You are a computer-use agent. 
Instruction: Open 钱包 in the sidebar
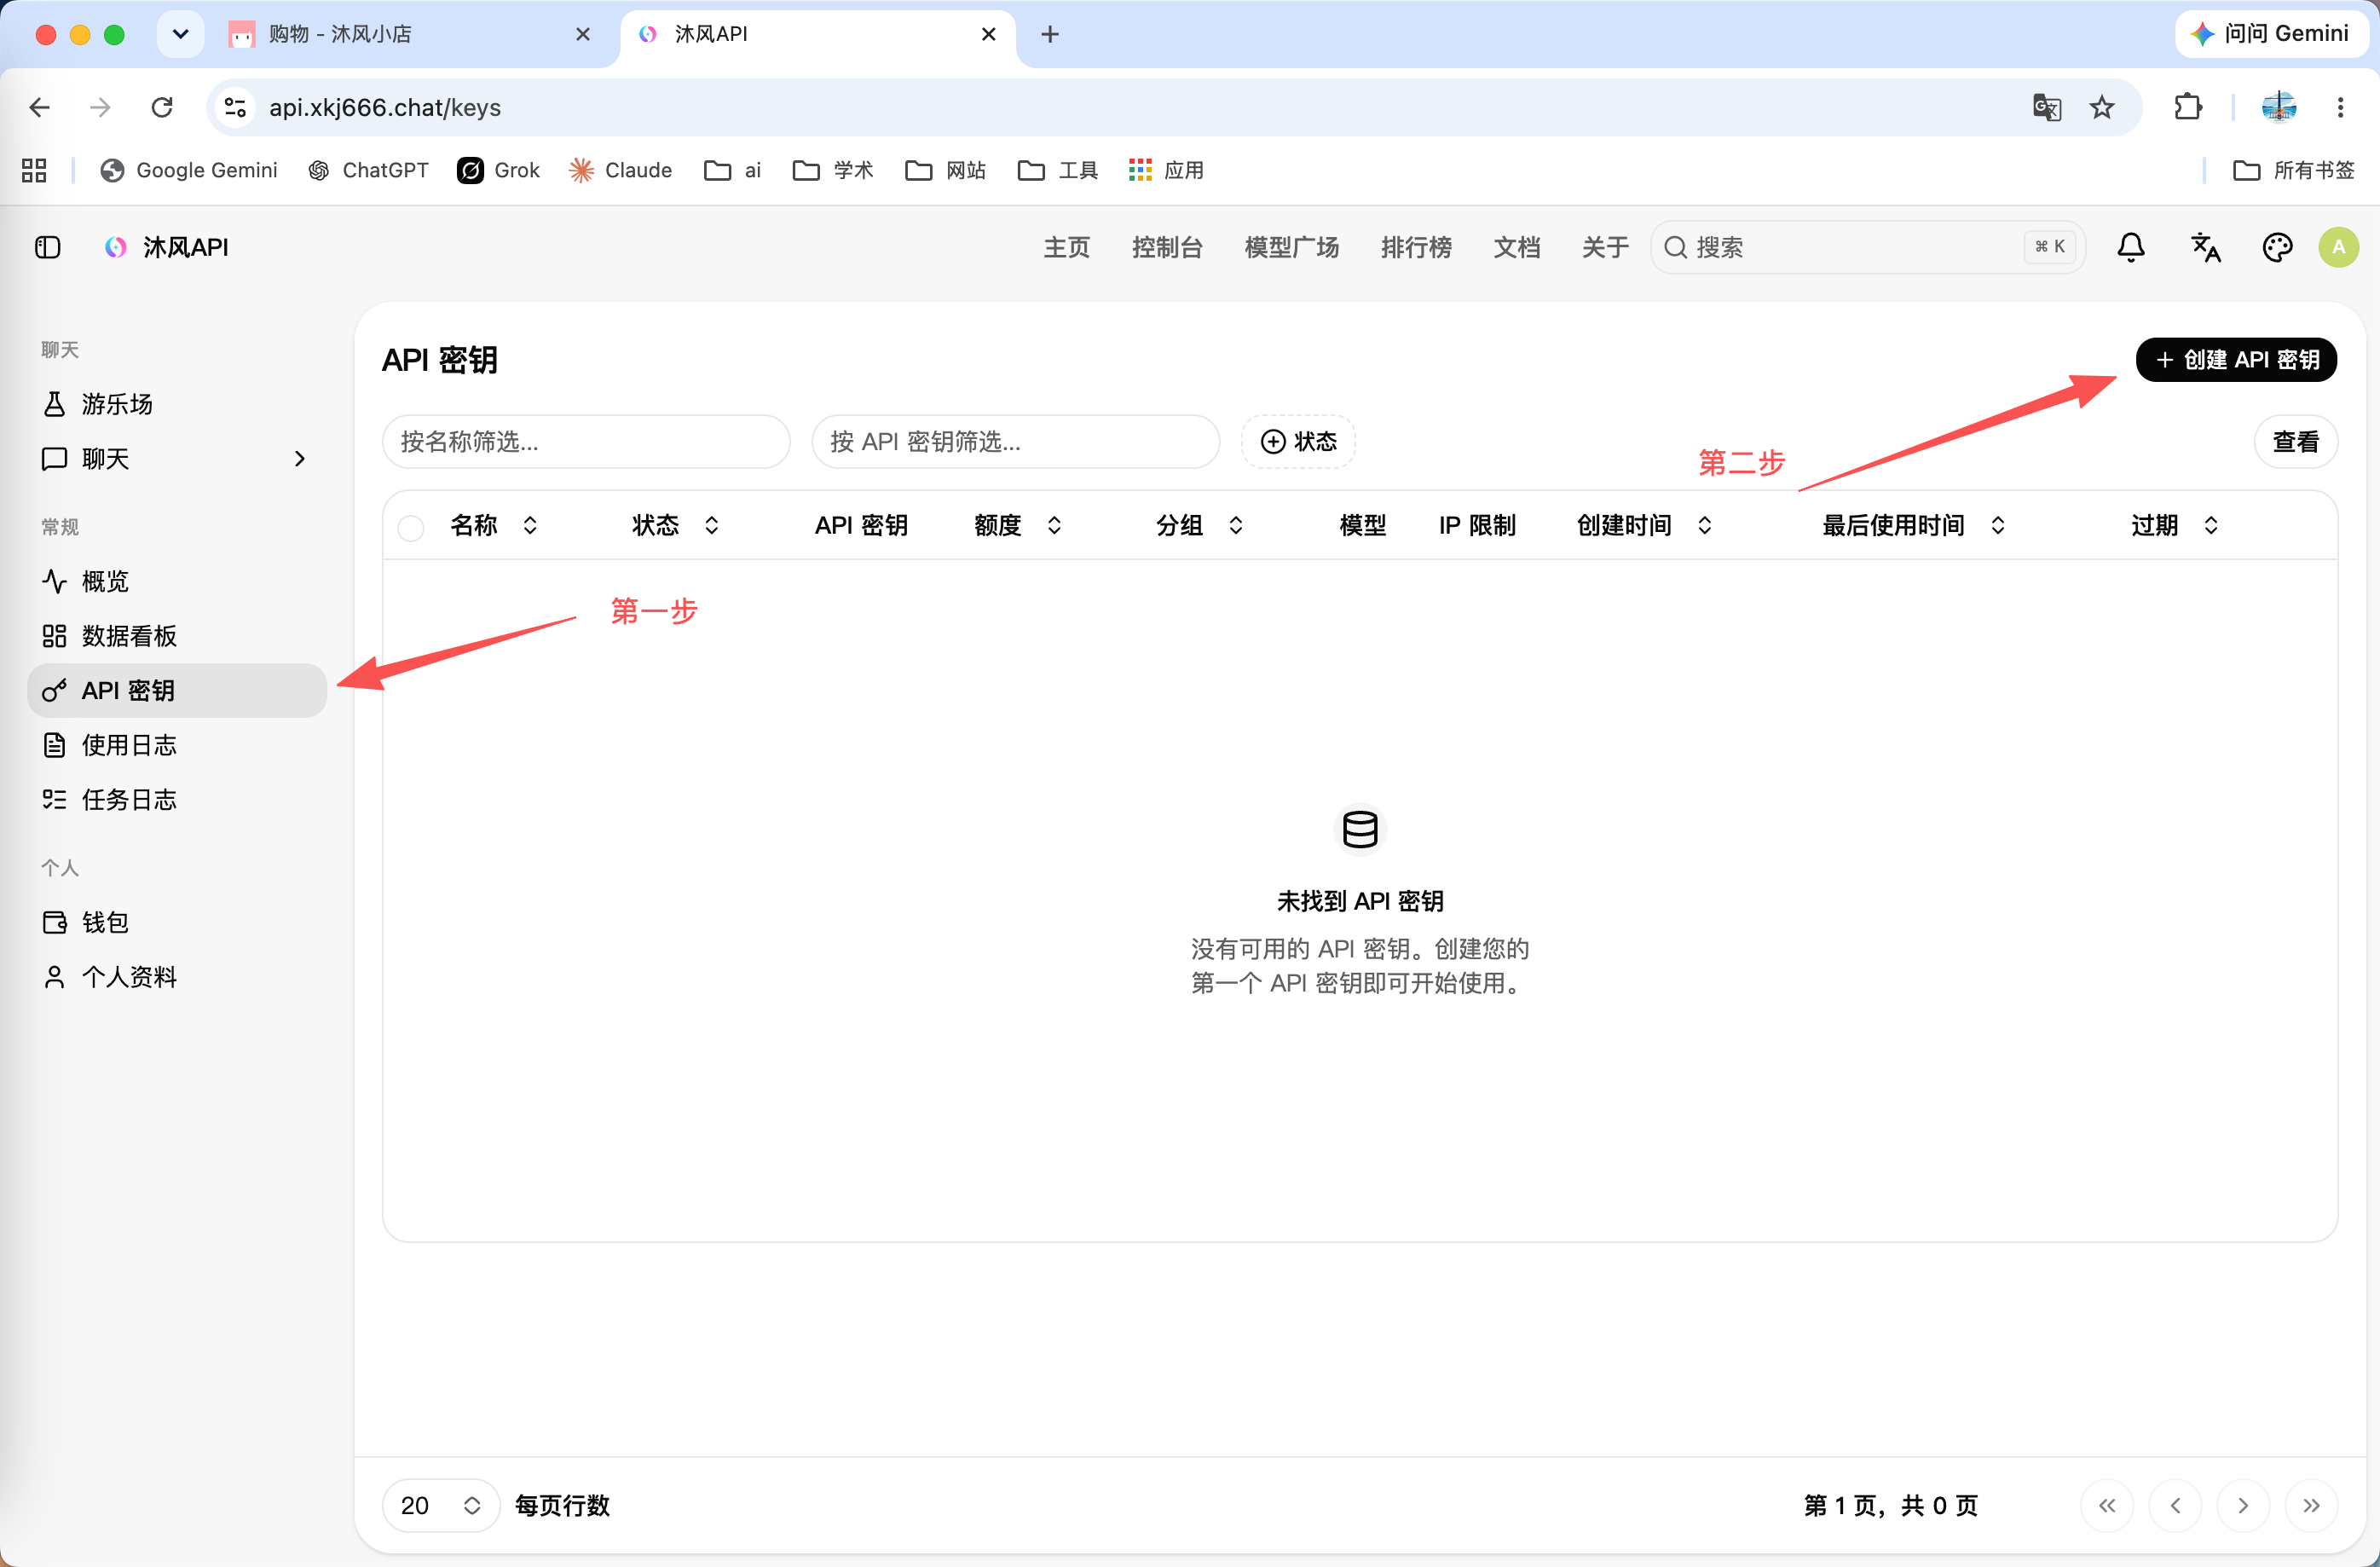tap(177, 922)
